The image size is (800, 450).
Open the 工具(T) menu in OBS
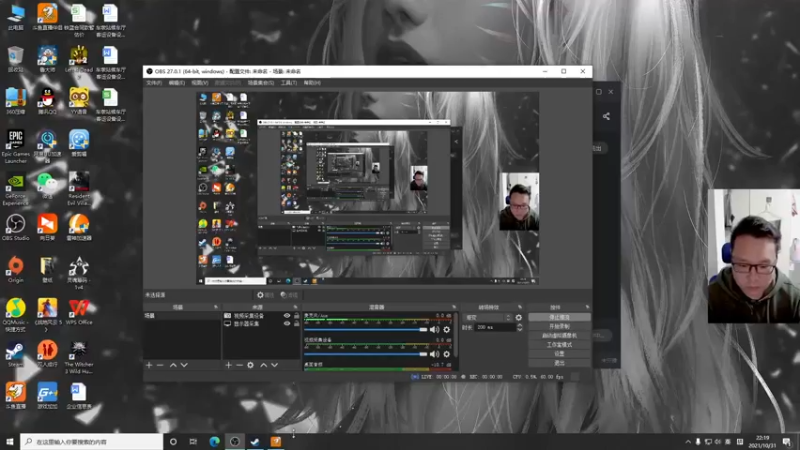[x=289, y=83]
